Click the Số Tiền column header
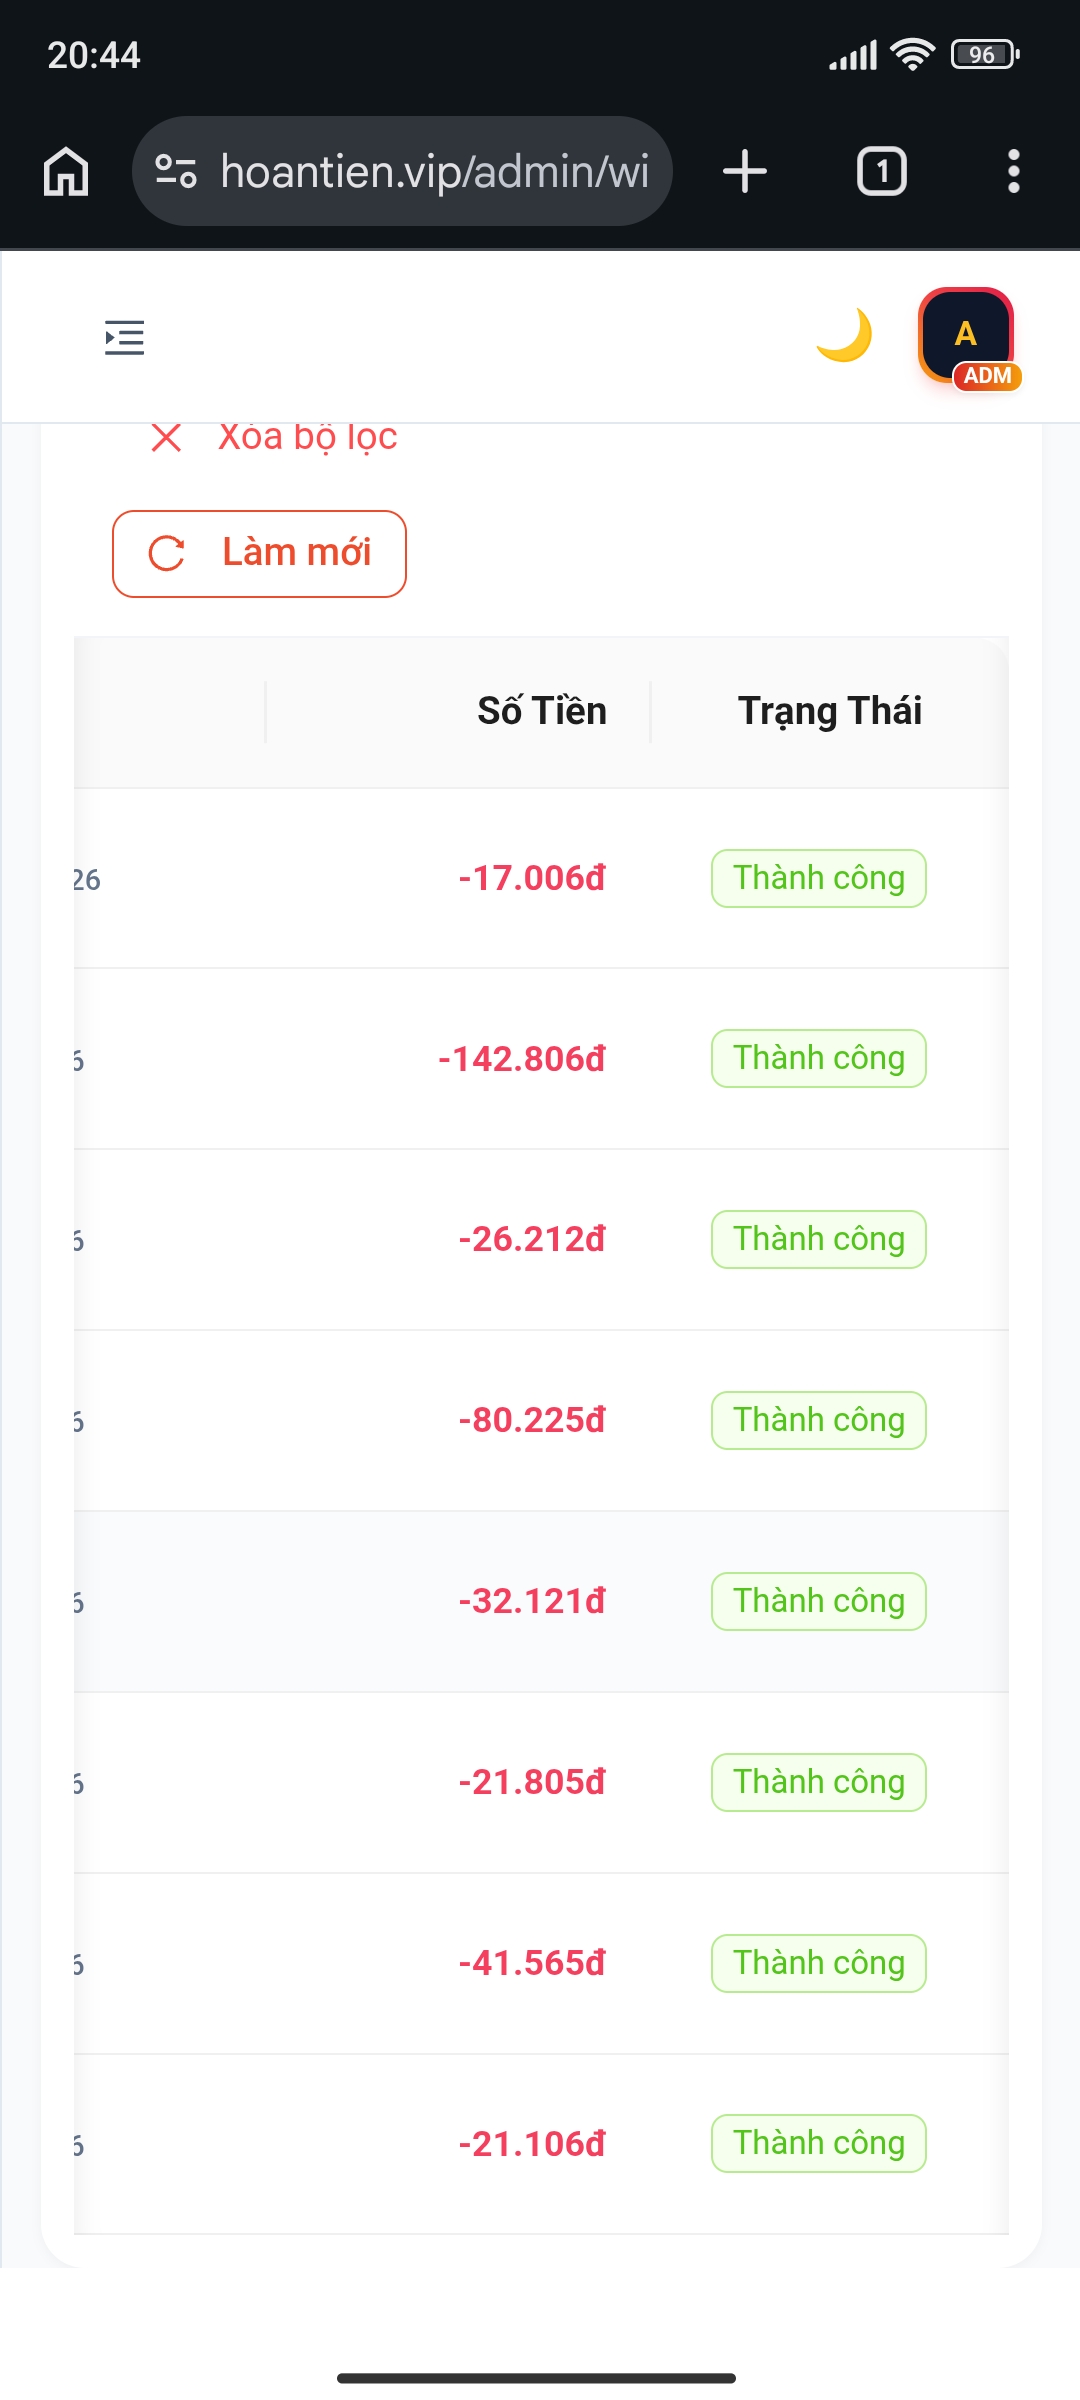Screen dimensions: 1080x2400 [542, 711]
